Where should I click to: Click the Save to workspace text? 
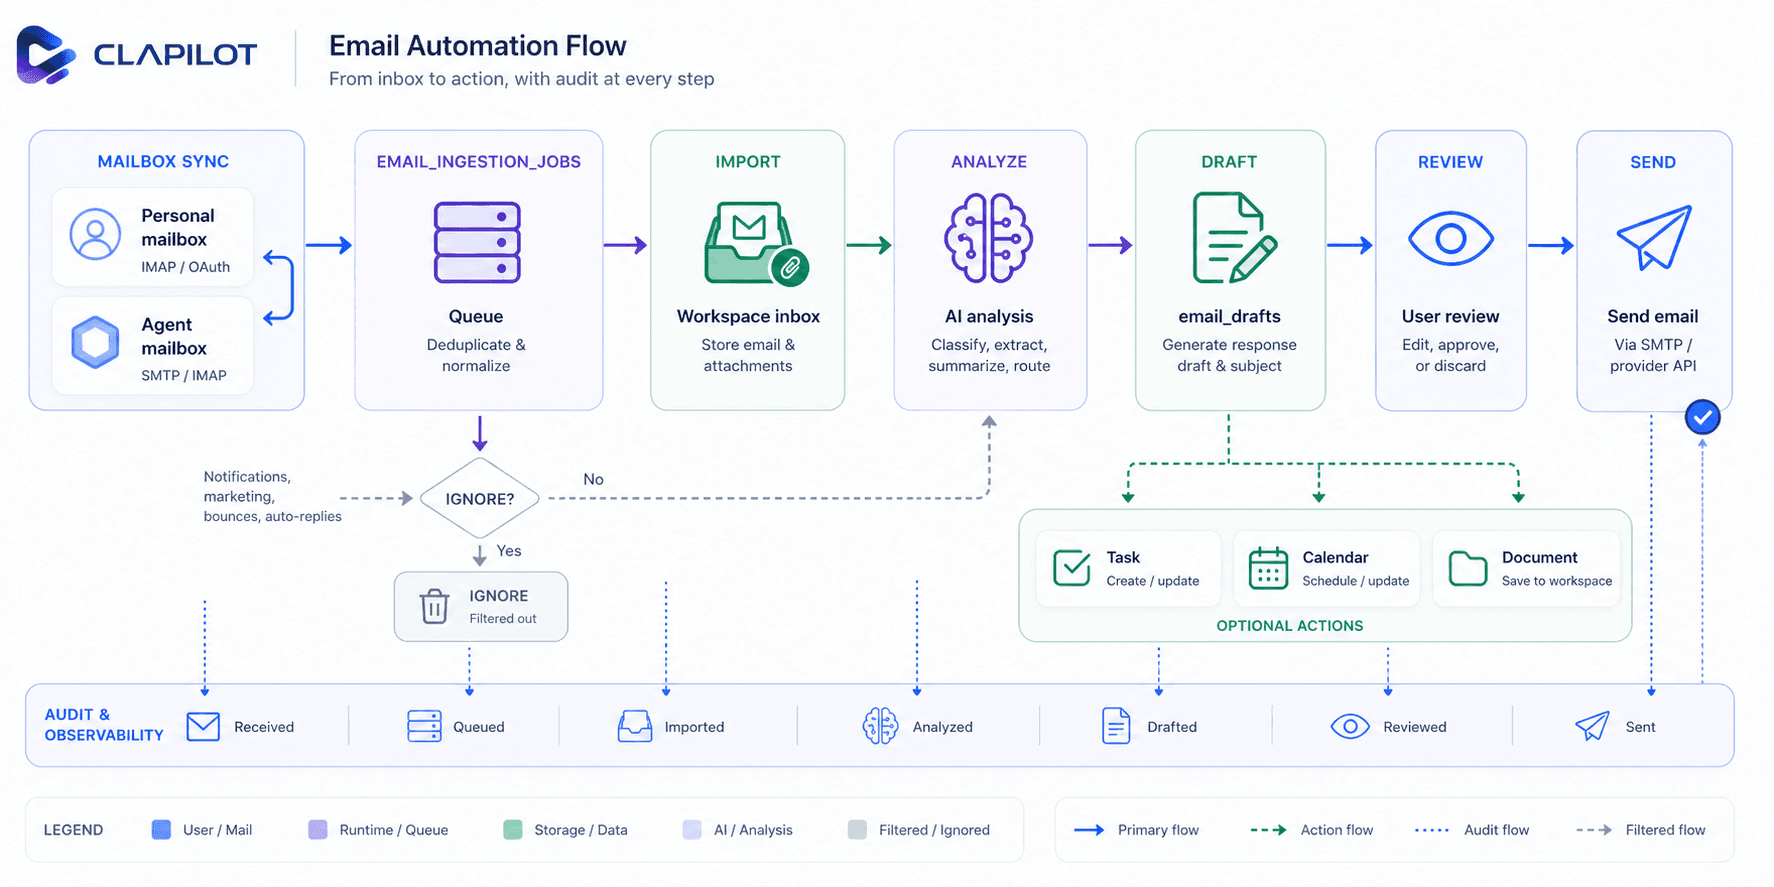1556,581
